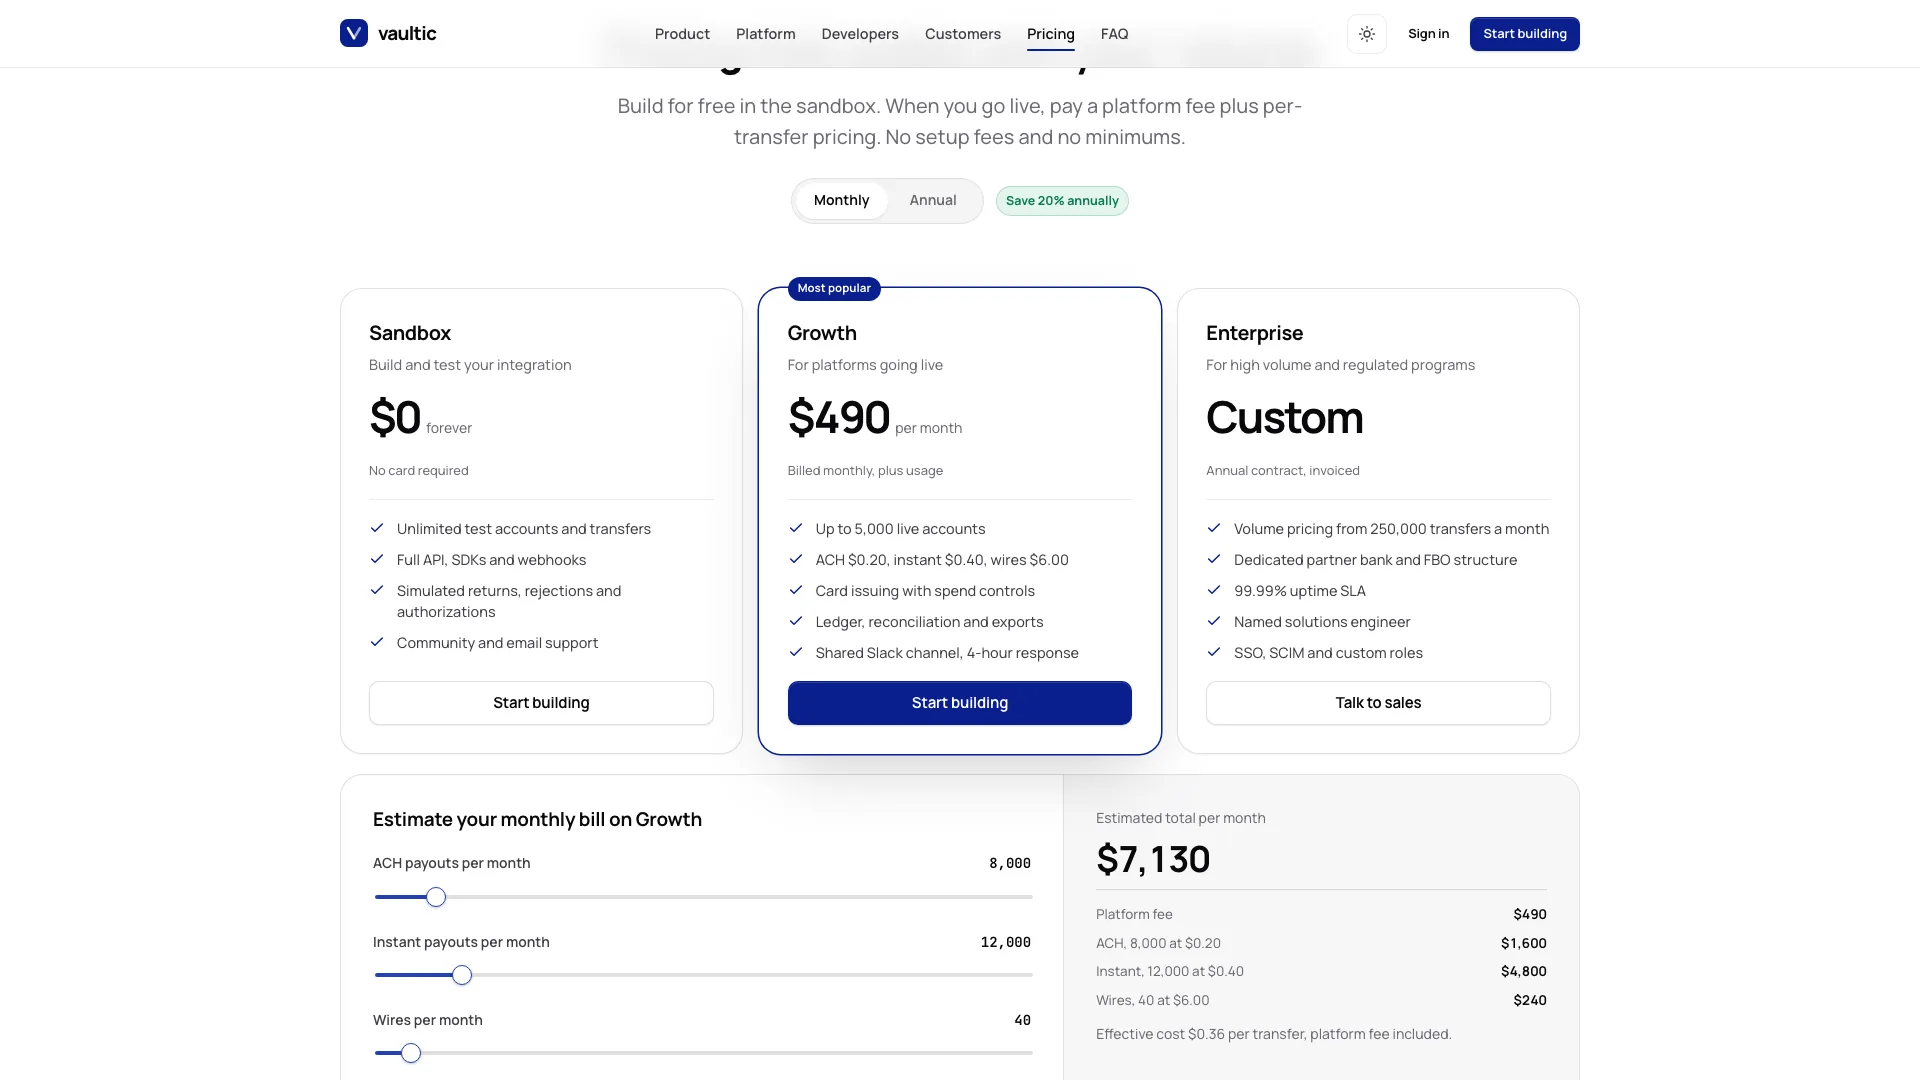
Task: Click the Instant payouts per month slider handle
Action: click(x=462, y=975)
